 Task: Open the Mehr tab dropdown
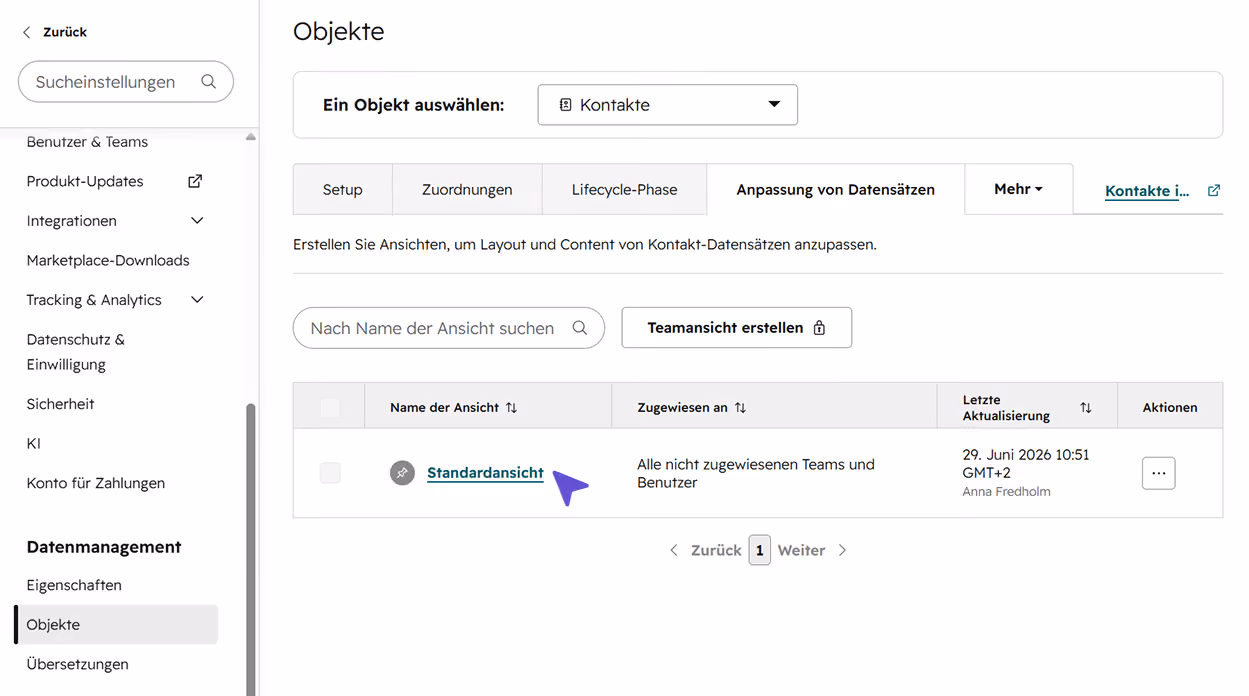(1019, 189)
